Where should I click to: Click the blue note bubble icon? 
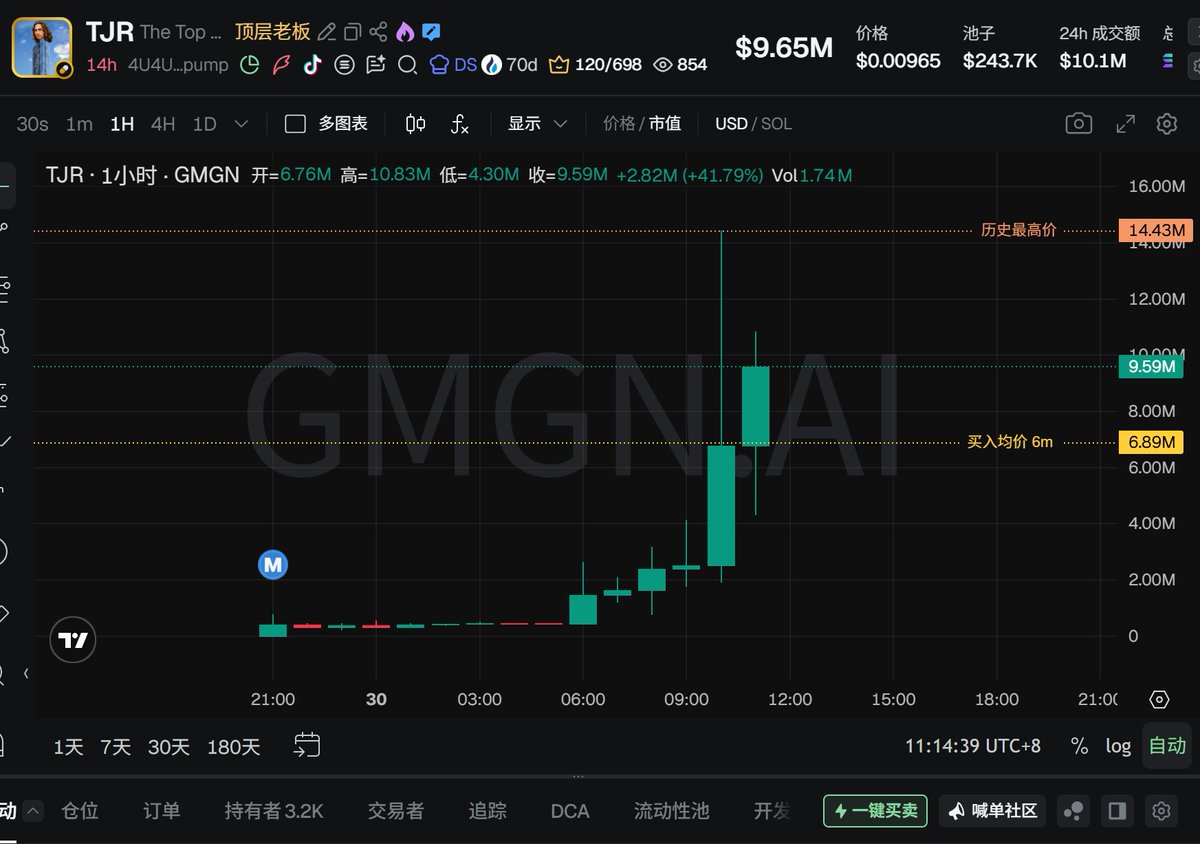(x=431, y=32)
